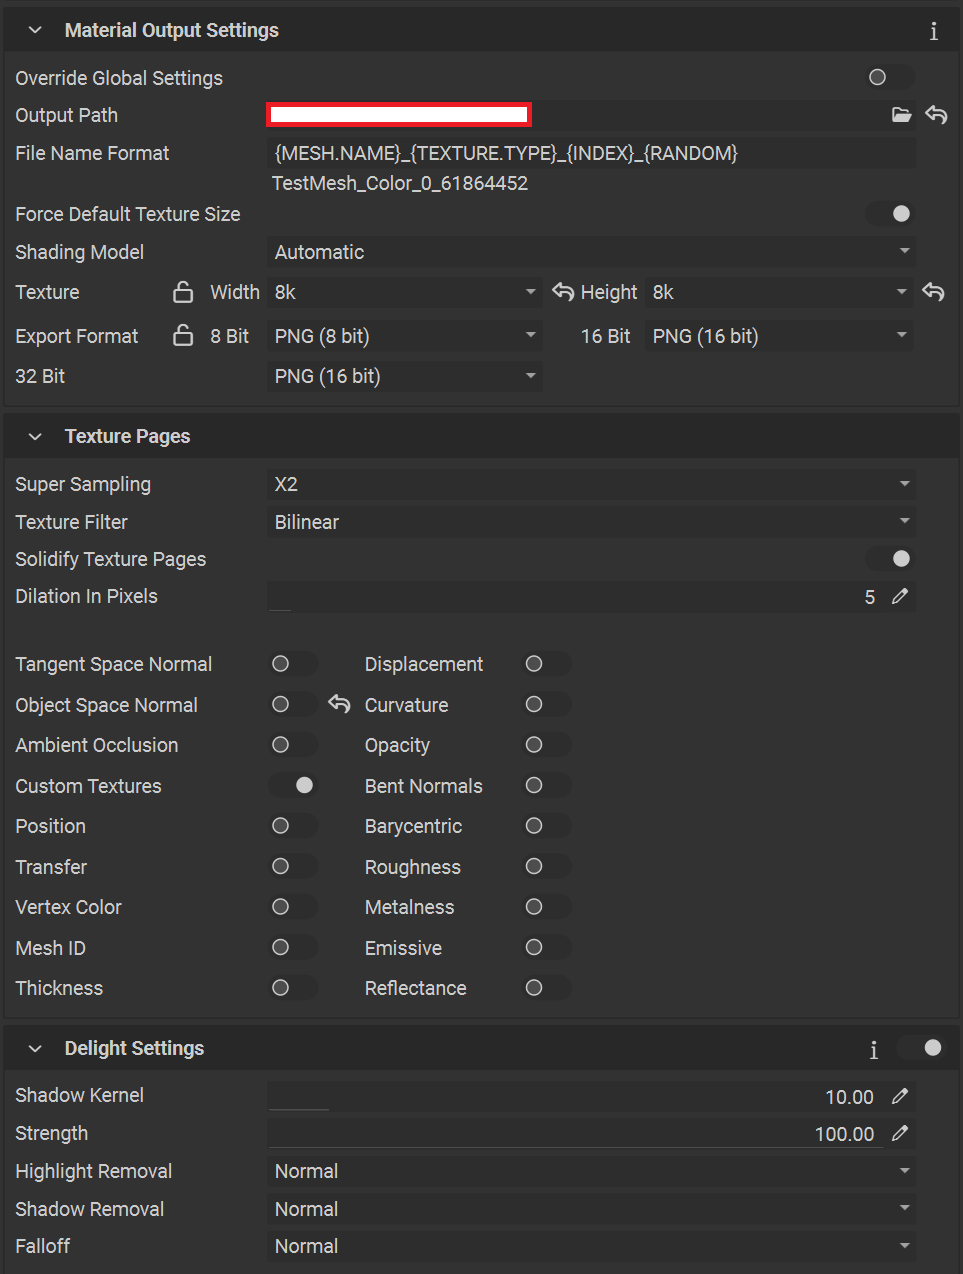
Task: Collapse the Material Output Settings section
Action: click(36, 31)
